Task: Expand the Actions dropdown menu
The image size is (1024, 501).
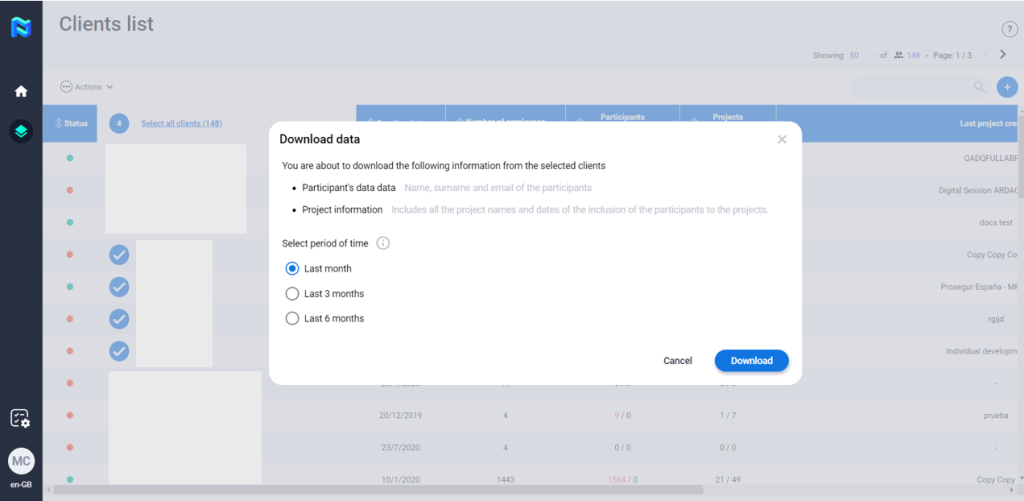Action: click(x=87, y=87)
